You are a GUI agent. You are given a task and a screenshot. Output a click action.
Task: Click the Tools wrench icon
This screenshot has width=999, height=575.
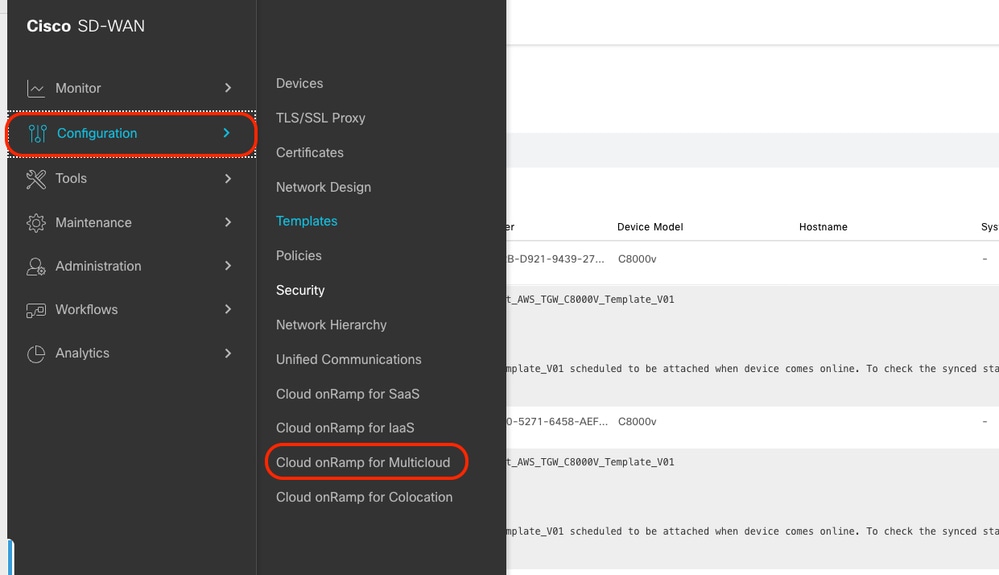pos(36,179)
